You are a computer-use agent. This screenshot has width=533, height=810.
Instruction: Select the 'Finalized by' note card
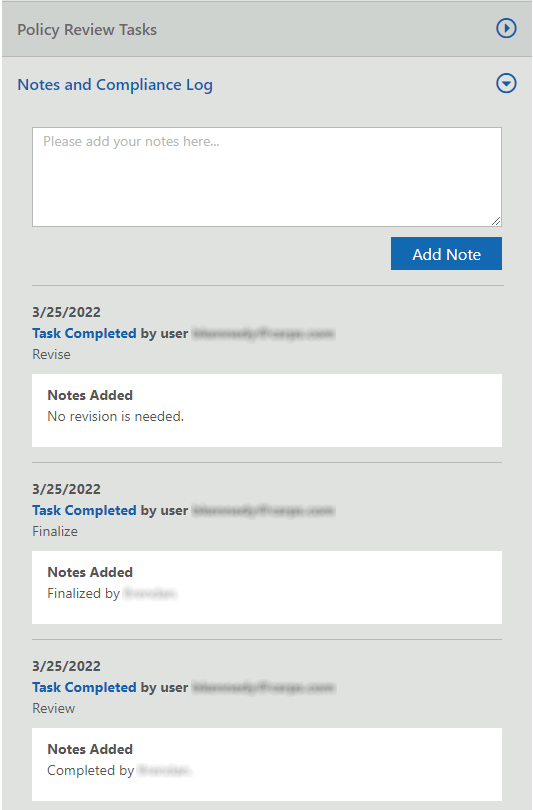267,587
